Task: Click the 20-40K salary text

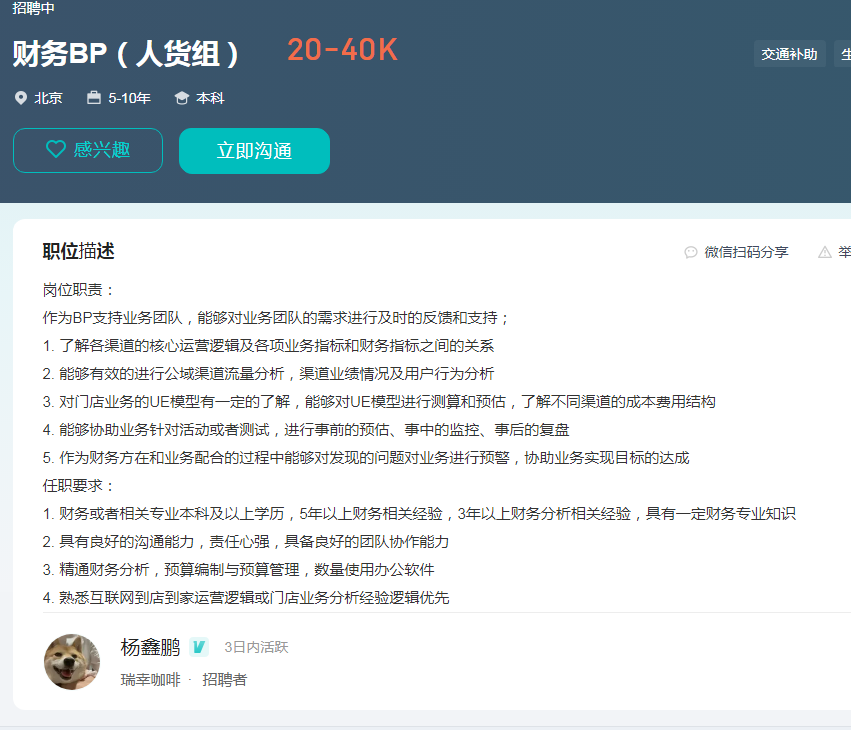Action: point(342,50)
